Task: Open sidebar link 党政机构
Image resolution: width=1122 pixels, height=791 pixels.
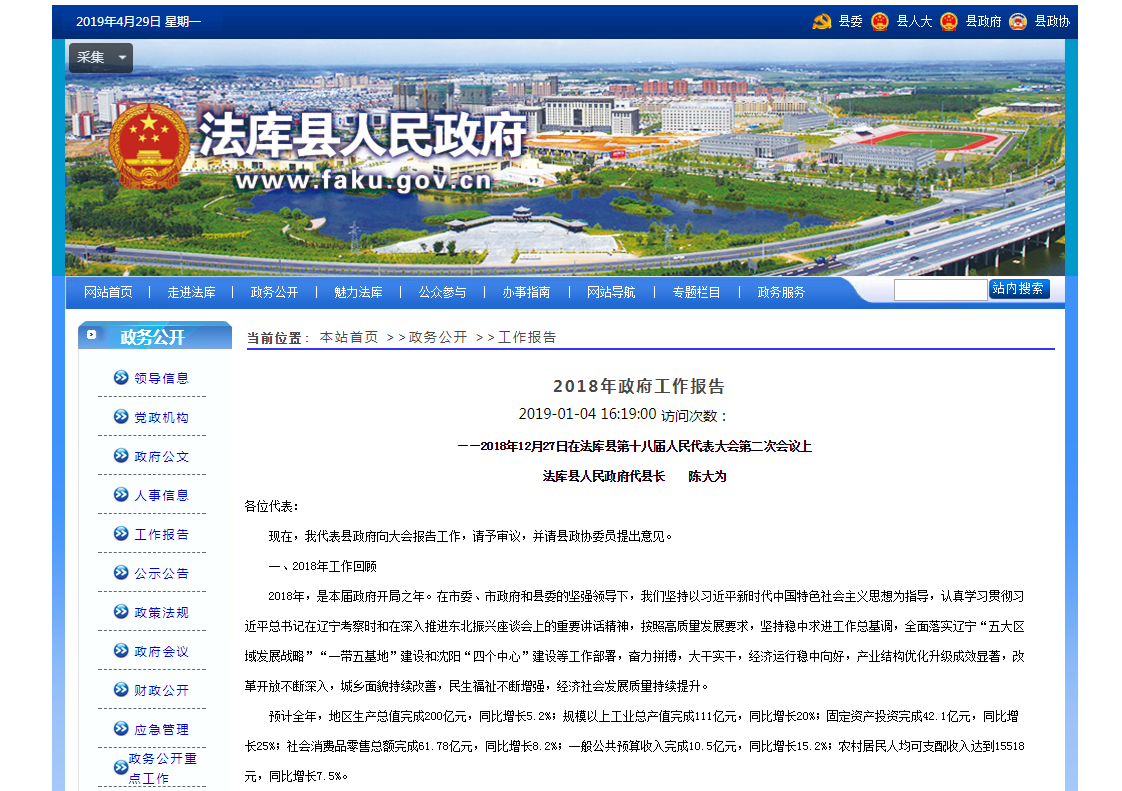Action: tap(162, 417)
